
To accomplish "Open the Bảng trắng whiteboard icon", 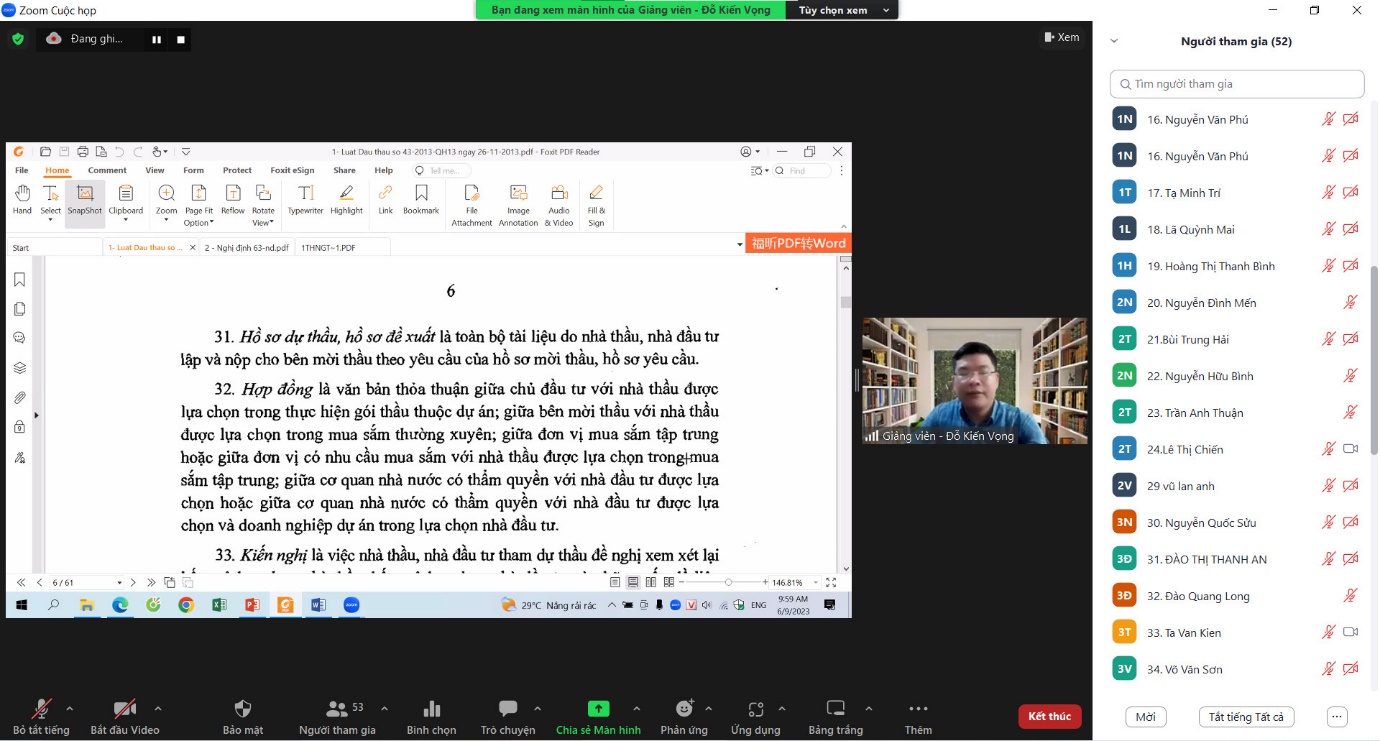I will tap(836, 709).
